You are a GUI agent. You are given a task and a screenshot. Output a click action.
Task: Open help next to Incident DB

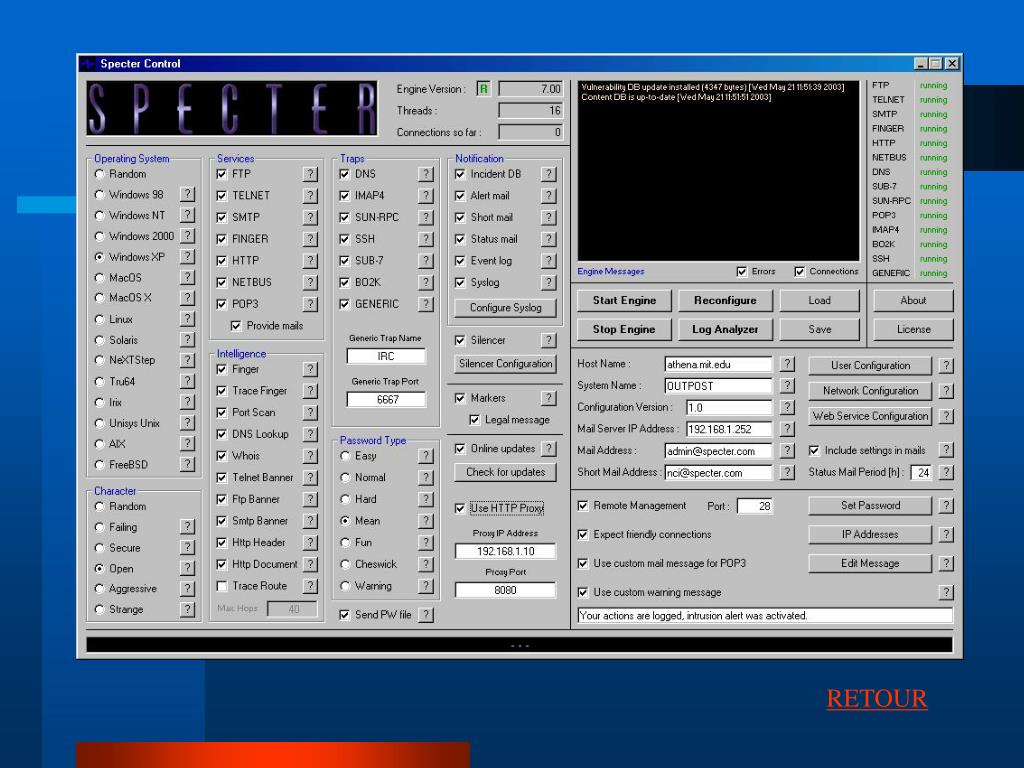click(549, 174)
